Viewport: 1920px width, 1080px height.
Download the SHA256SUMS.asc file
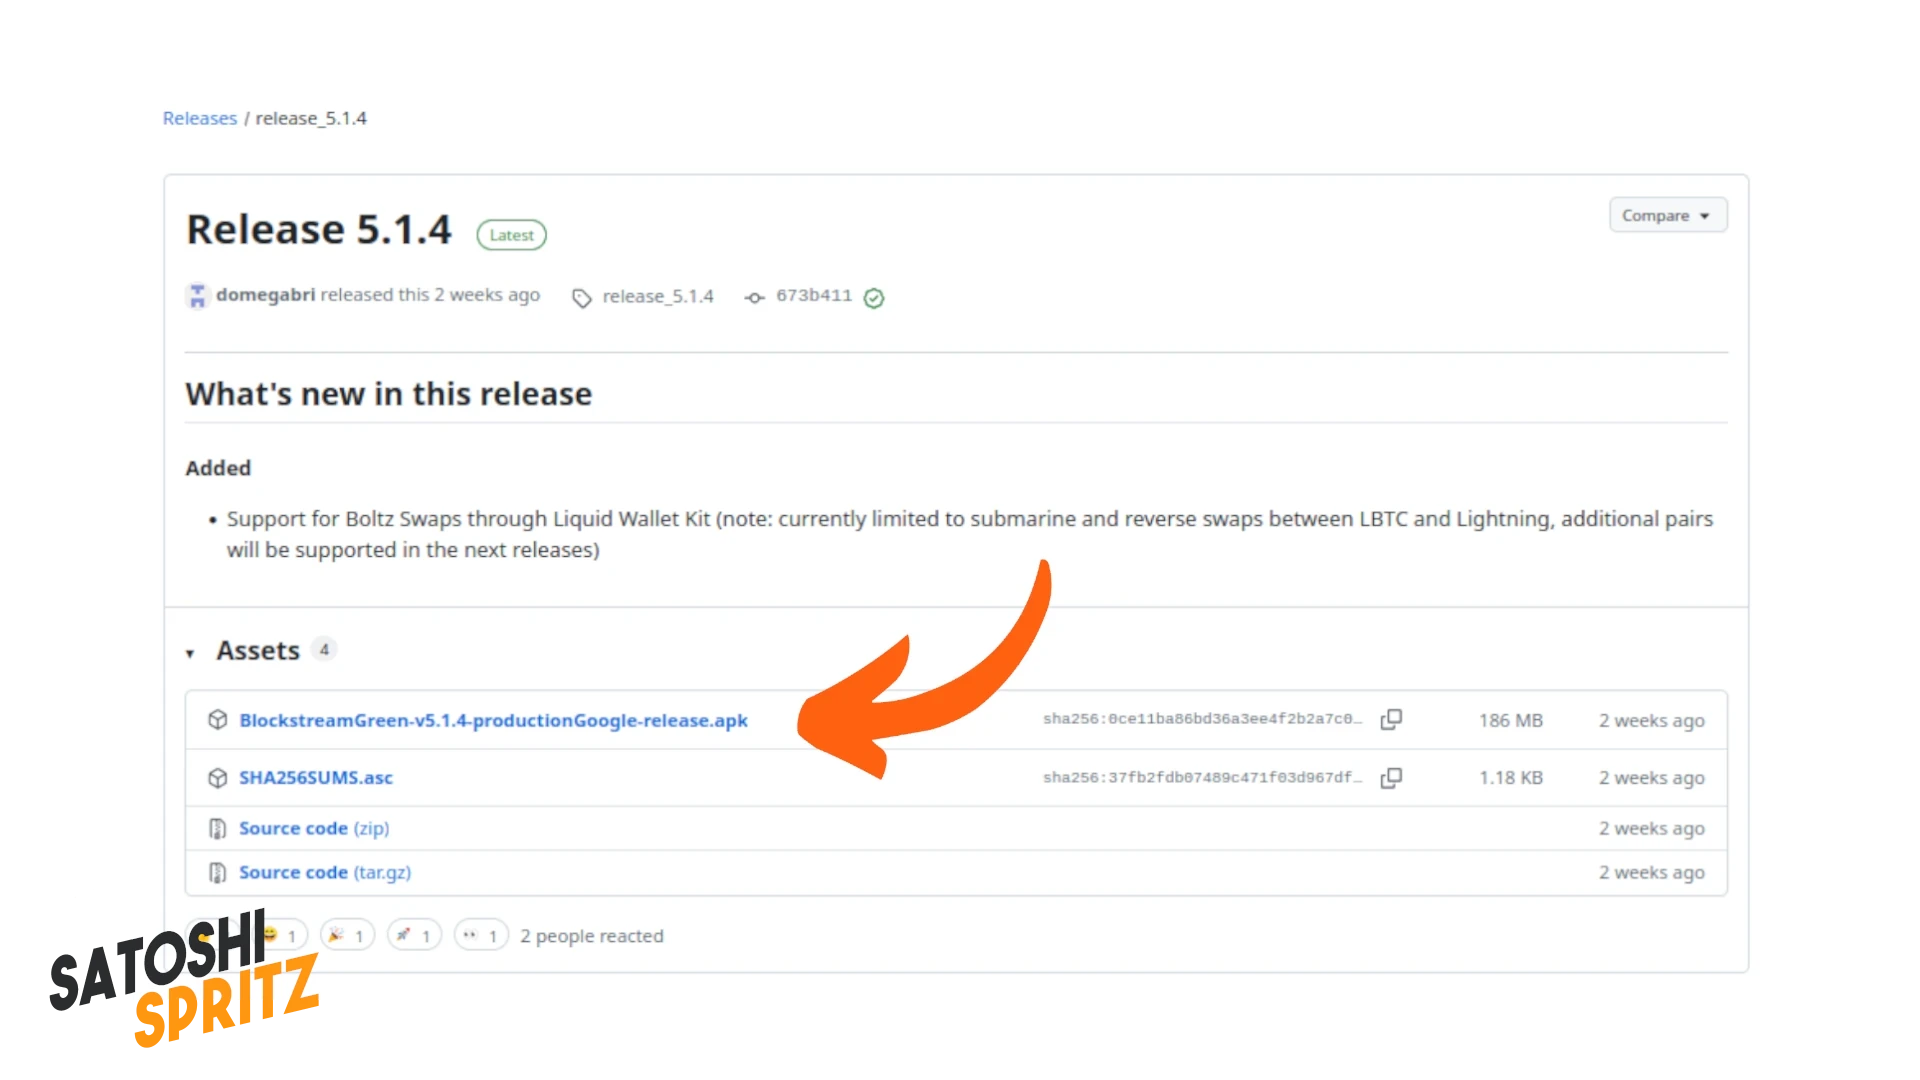(316, 778)
